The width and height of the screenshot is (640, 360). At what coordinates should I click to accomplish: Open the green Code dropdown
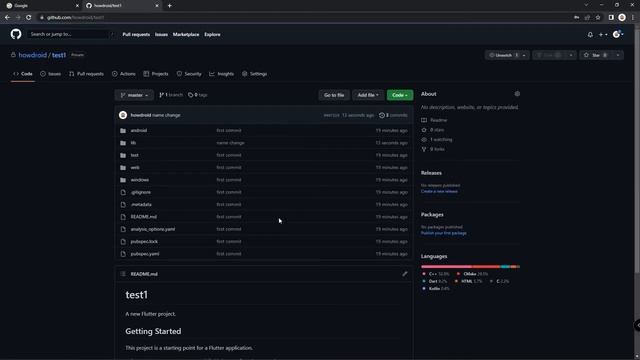(400, 95)
